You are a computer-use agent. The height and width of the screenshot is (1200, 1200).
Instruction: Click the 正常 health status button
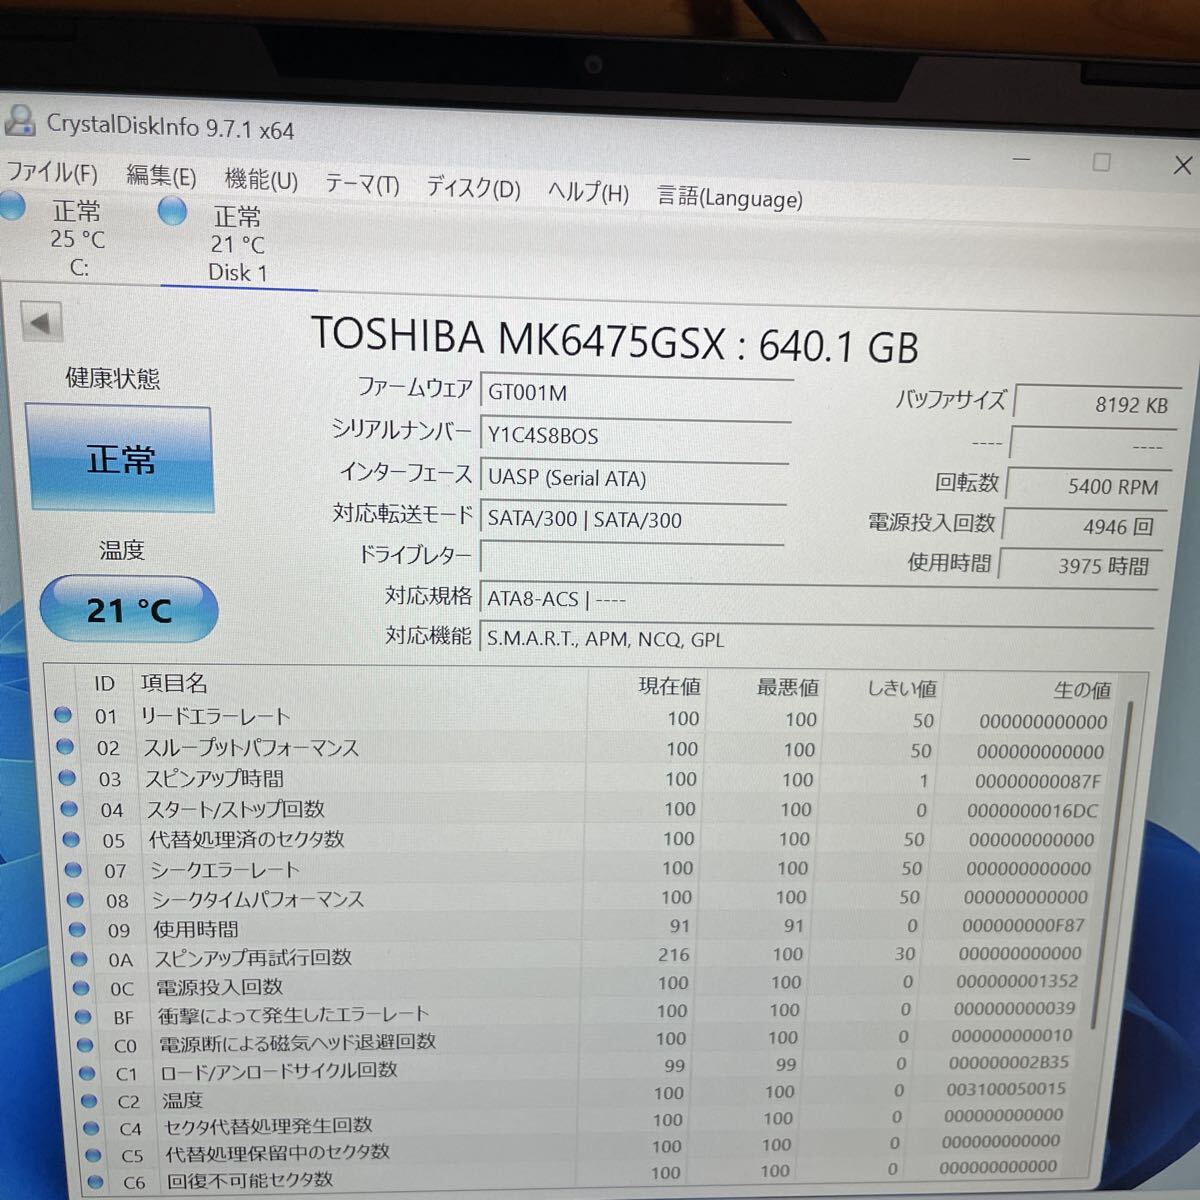(x=119, y=460)
